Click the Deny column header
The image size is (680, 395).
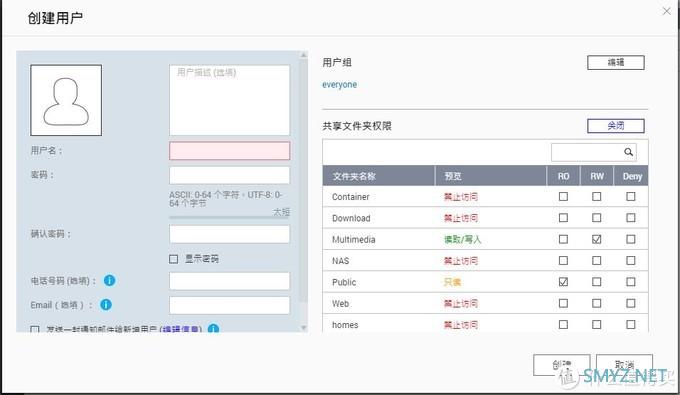click(x=631, y=176)
